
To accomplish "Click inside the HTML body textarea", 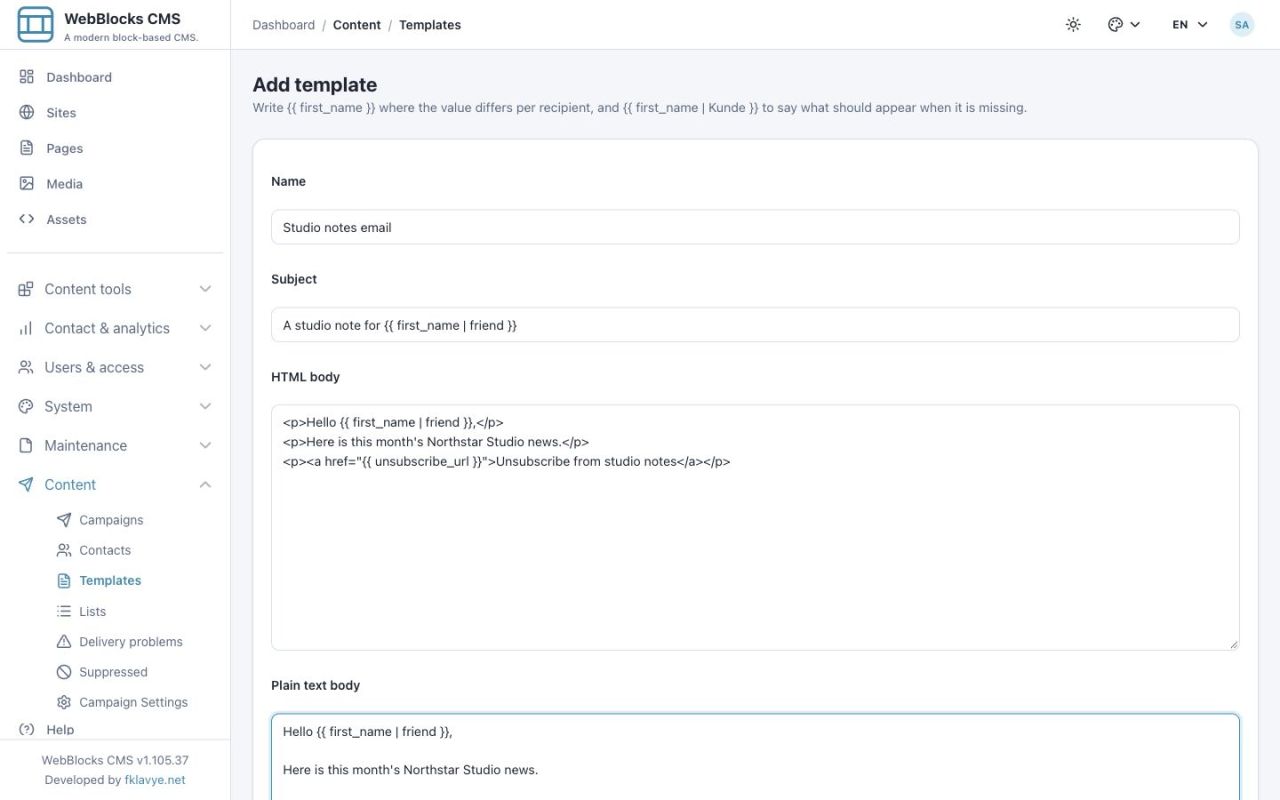I will [755, 528].
